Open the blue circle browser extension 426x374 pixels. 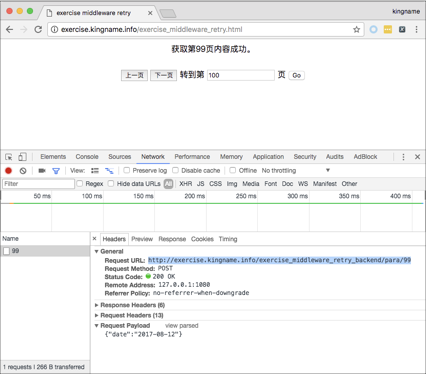coord(373,30)
